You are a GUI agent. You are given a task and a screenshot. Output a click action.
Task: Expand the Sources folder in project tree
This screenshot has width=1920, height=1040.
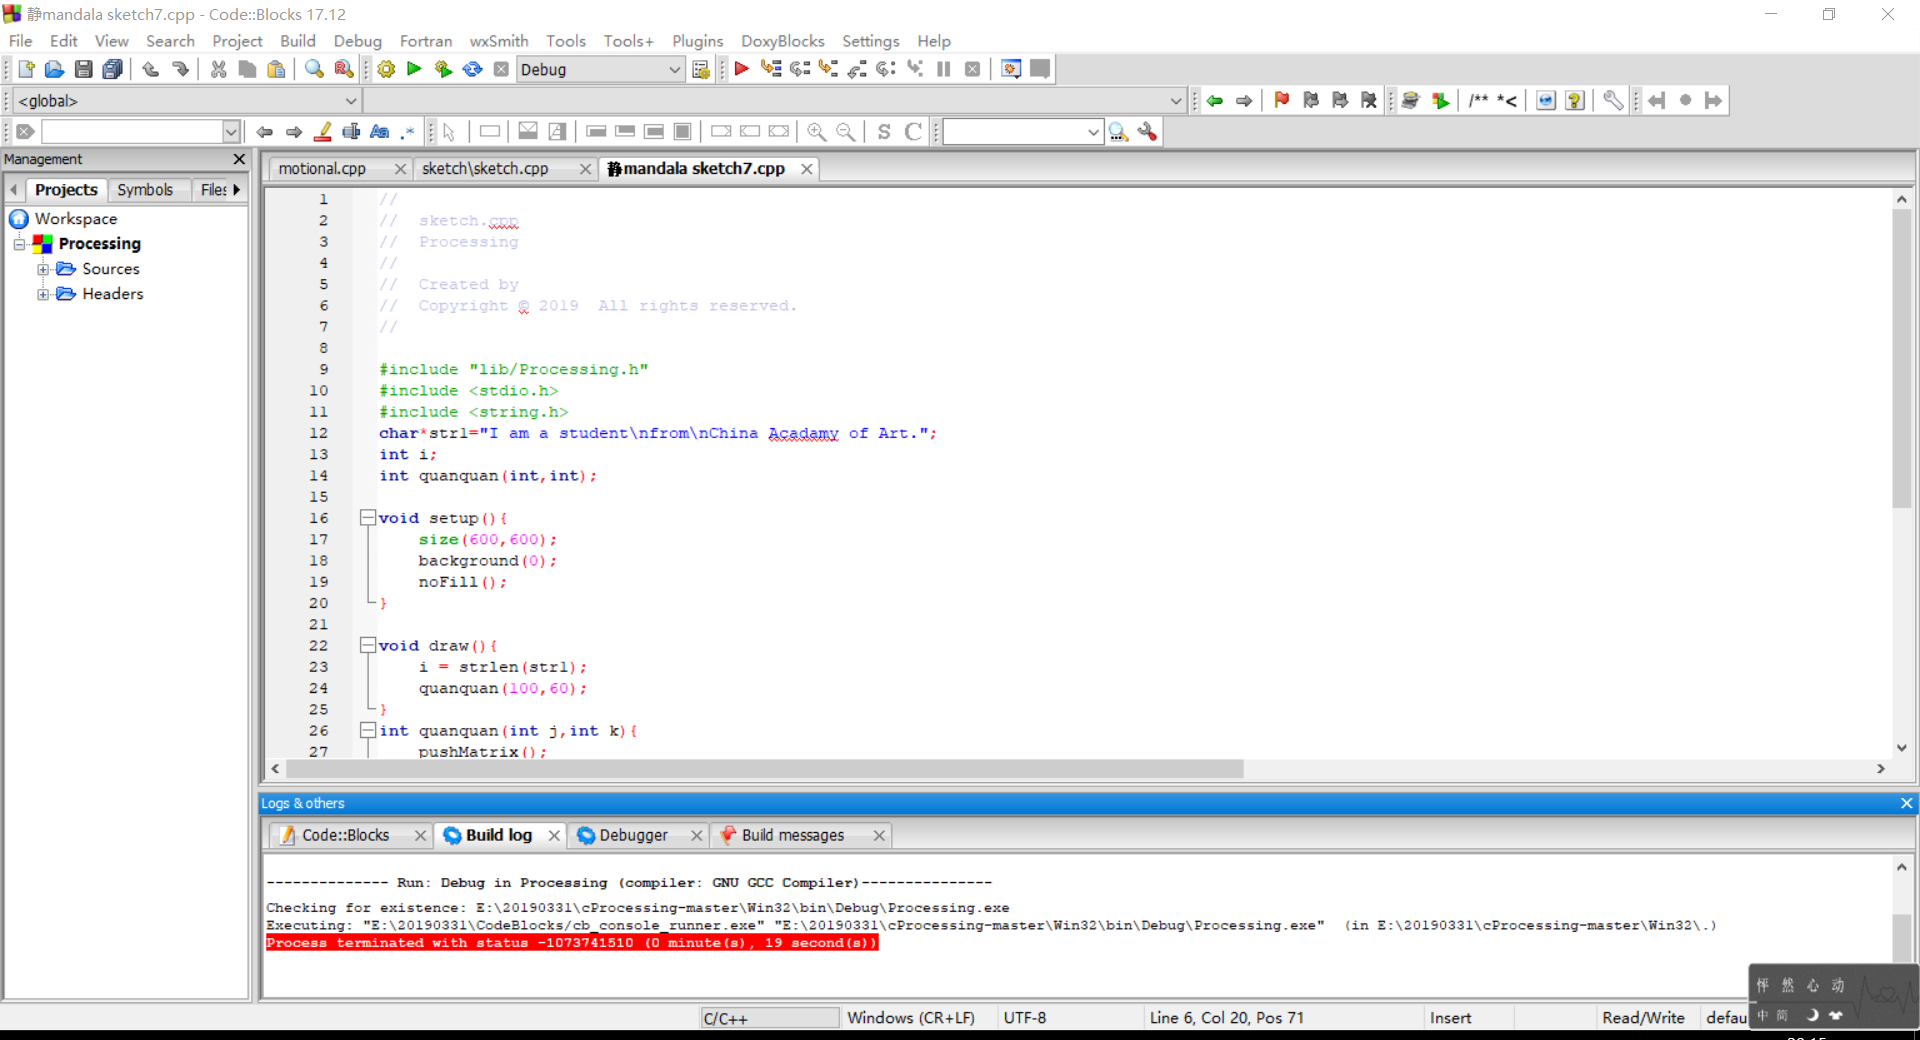tap(43, 269)
